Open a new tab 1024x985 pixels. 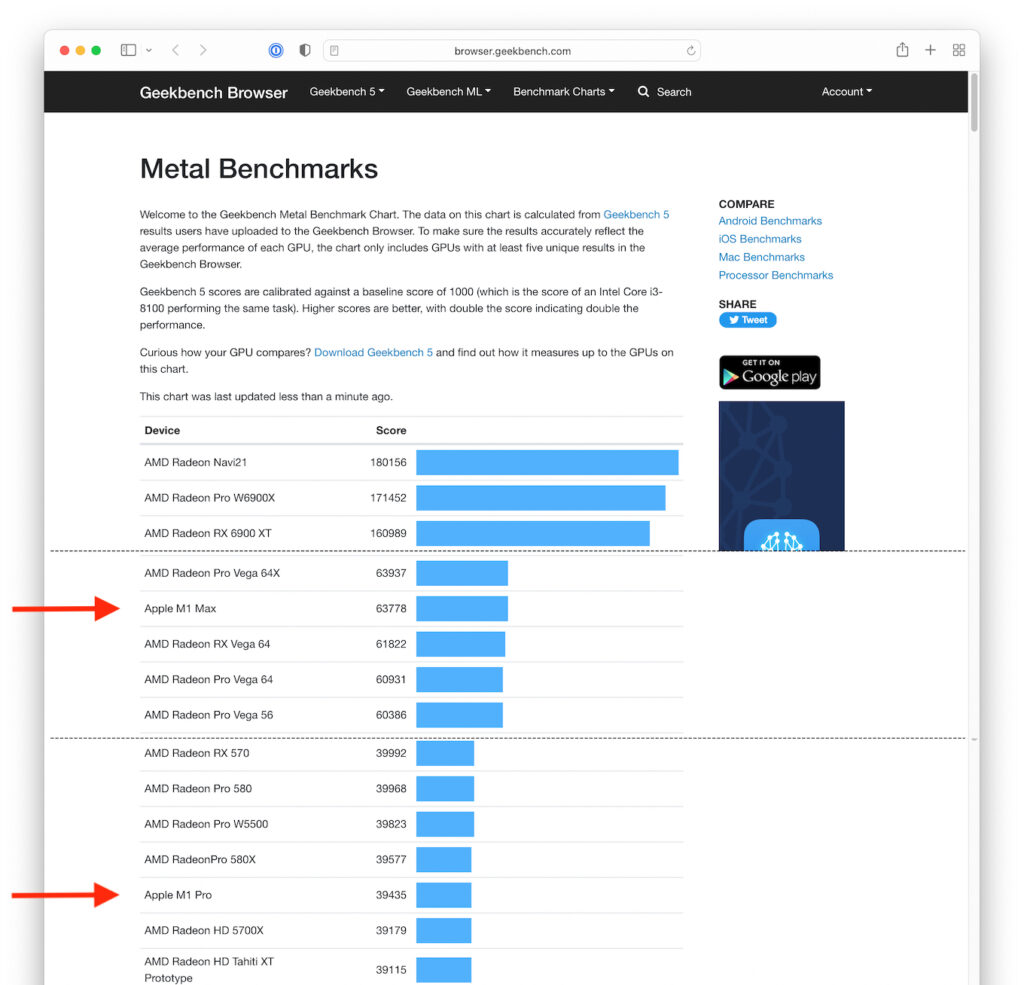pyautogui.click(x=930, y=50)
